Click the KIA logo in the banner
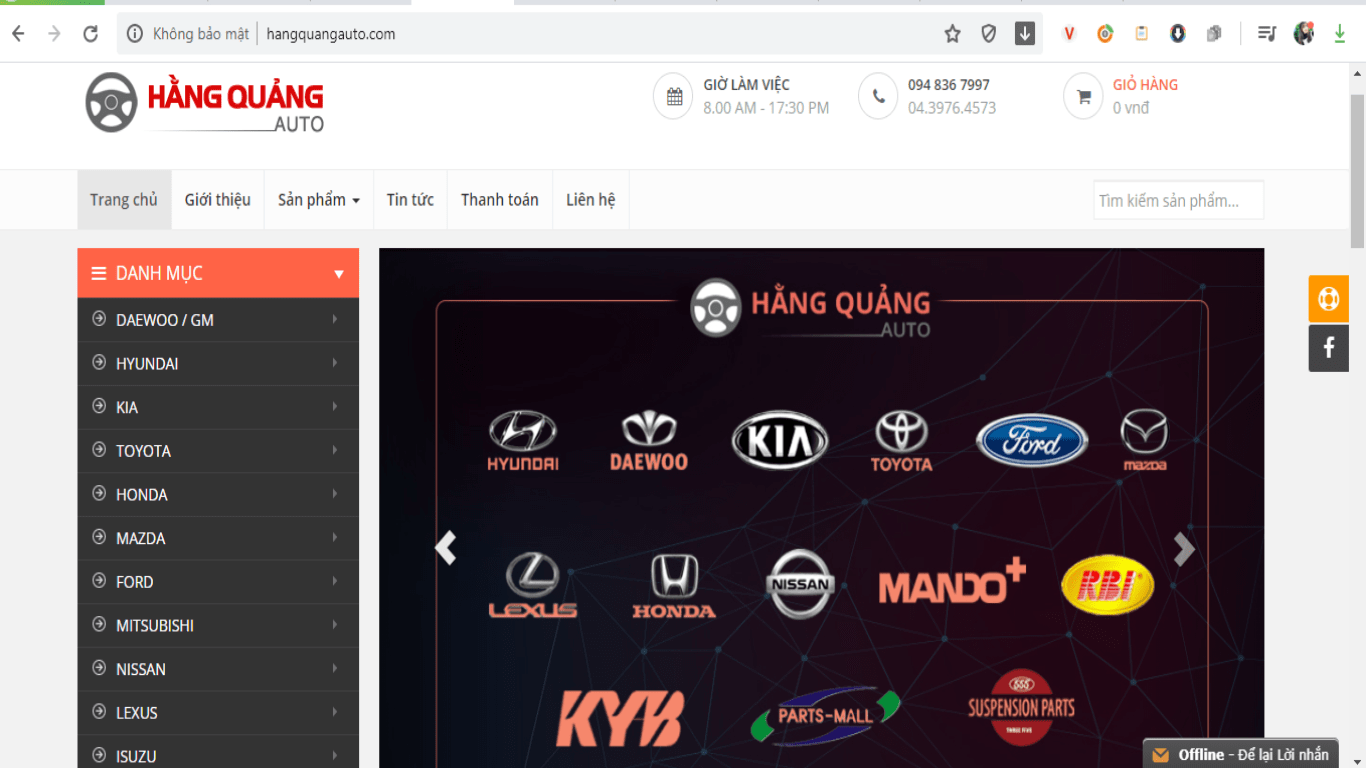The width and height of the screenshot is (1366, 768). coord(780,440)
